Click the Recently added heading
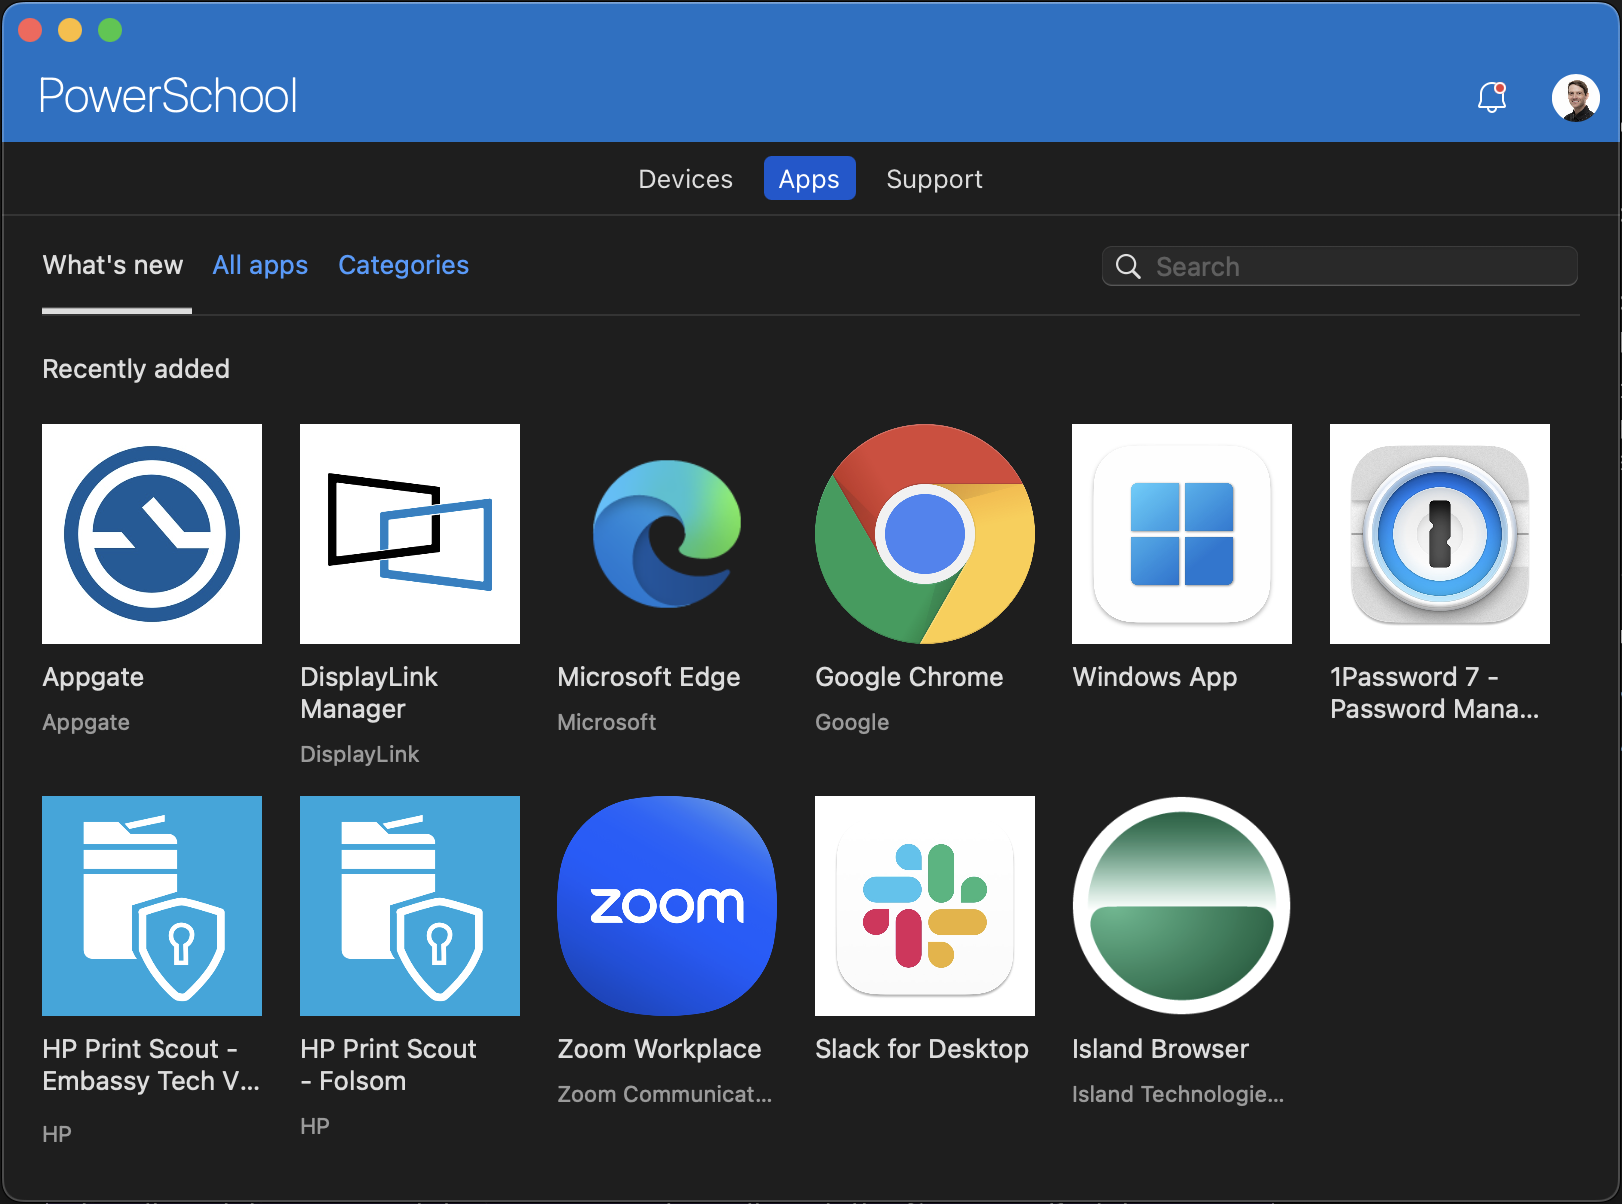1622x1204 pixels. (136, 369)
